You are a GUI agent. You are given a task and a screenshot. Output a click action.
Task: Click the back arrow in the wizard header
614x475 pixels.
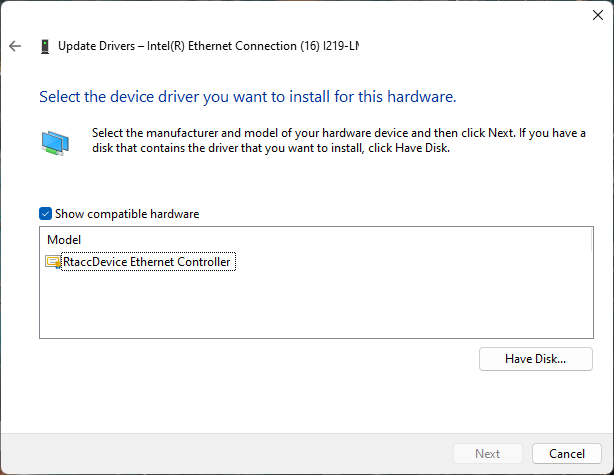point(15,46)
